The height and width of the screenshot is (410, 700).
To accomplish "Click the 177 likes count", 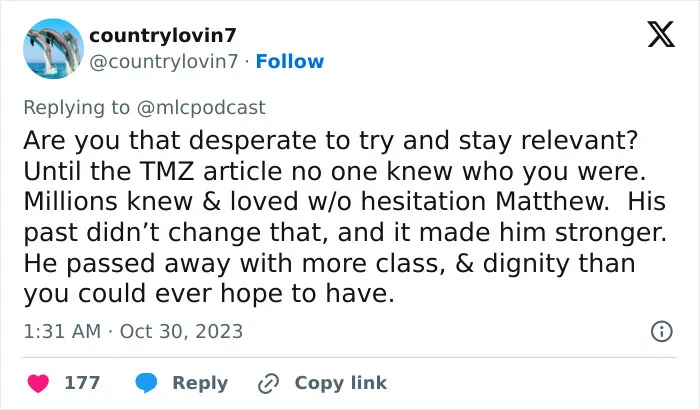I will pyautogui.click(x=82, y=383).
